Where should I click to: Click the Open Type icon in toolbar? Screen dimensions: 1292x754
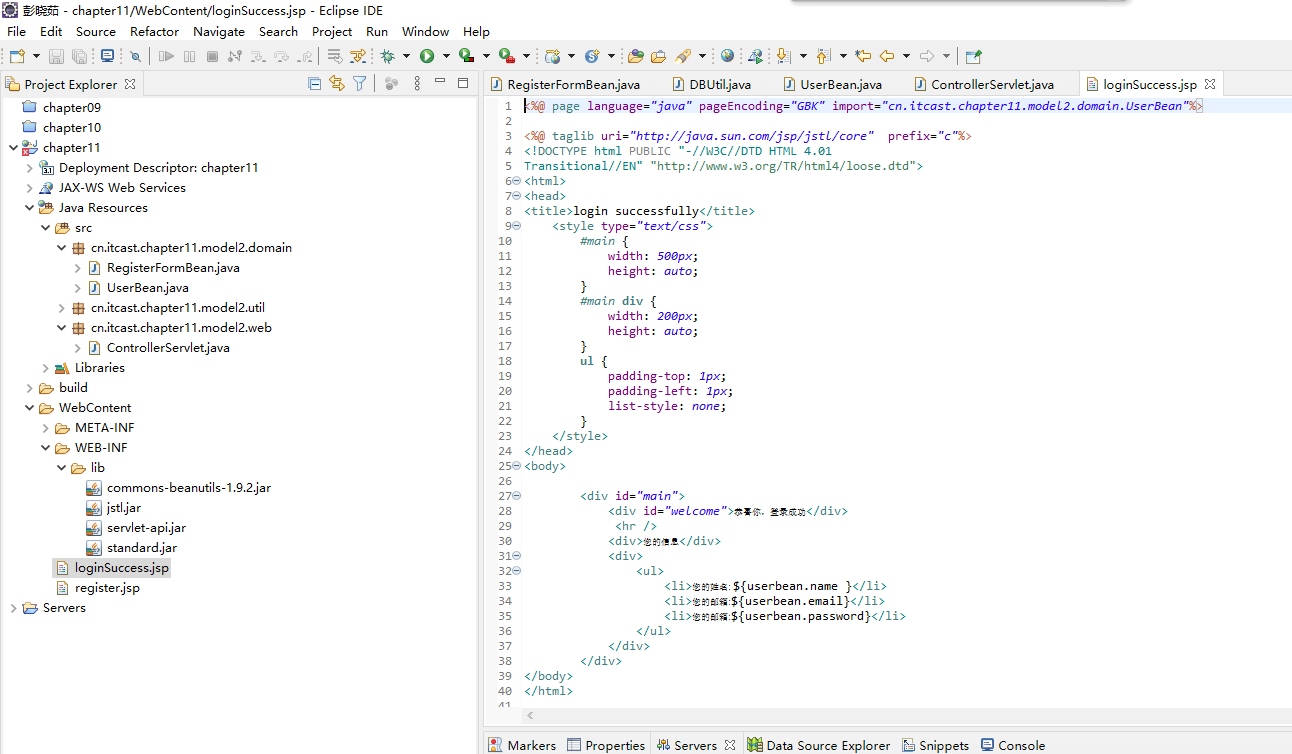tap(635, 57)
